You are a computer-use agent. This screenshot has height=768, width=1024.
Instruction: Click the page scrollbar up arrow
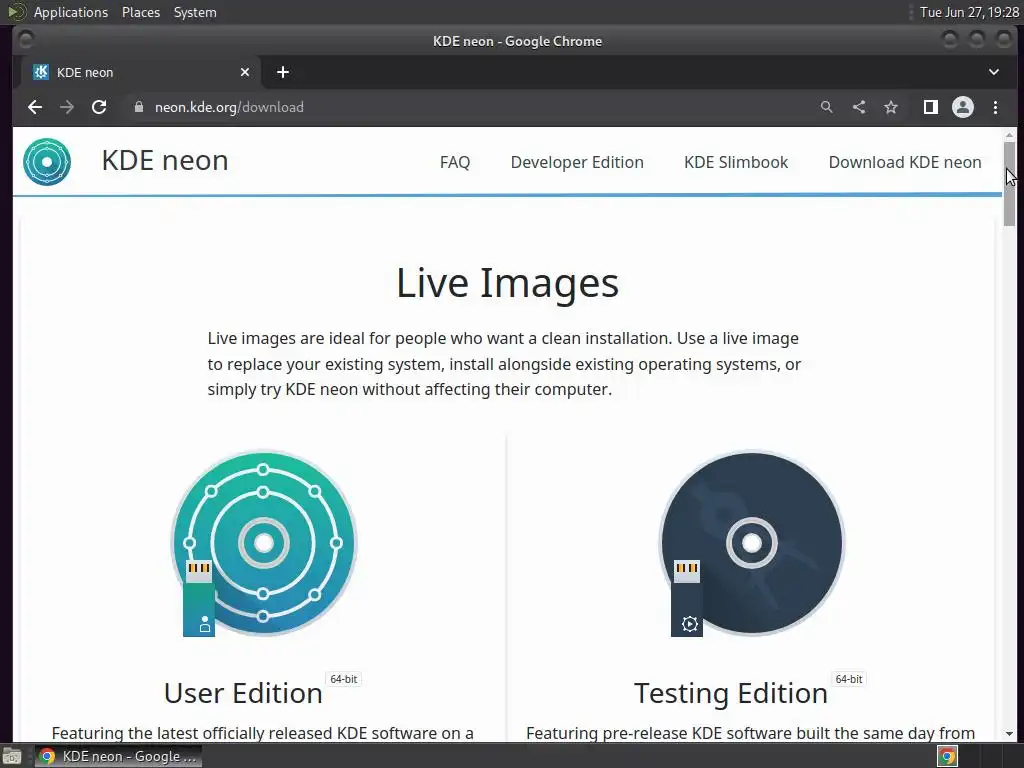pyautogui.click(x=1010, y=135)
